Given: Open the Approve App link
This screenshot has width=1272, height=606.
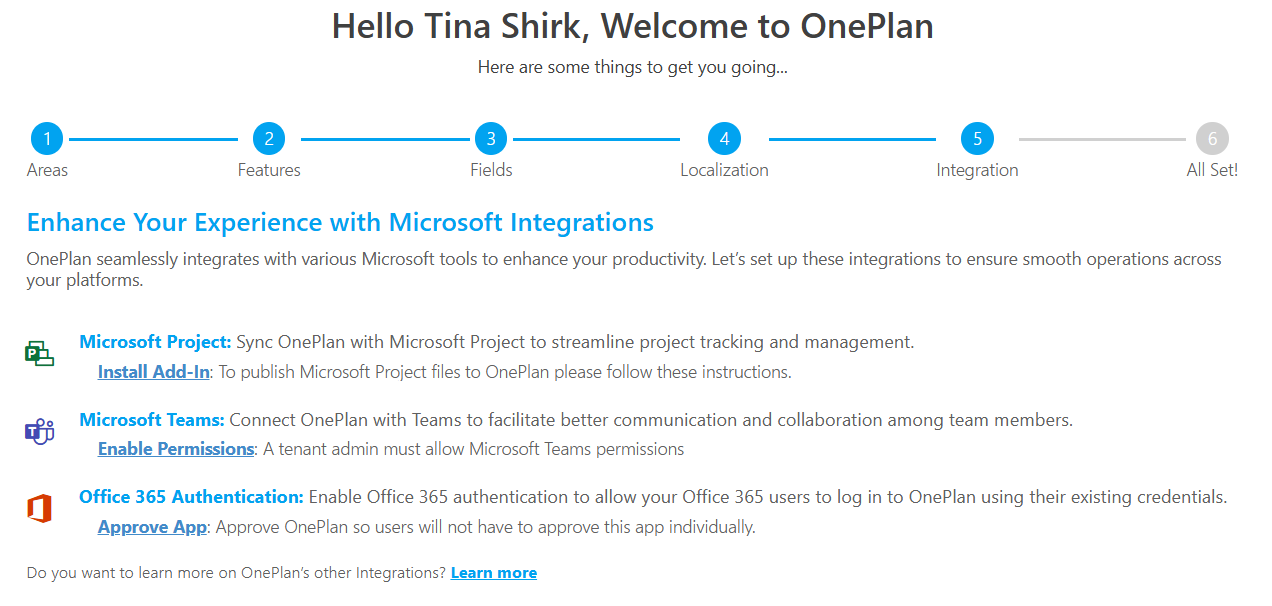Looking at the screenshot, I should (x=152, y=527).
